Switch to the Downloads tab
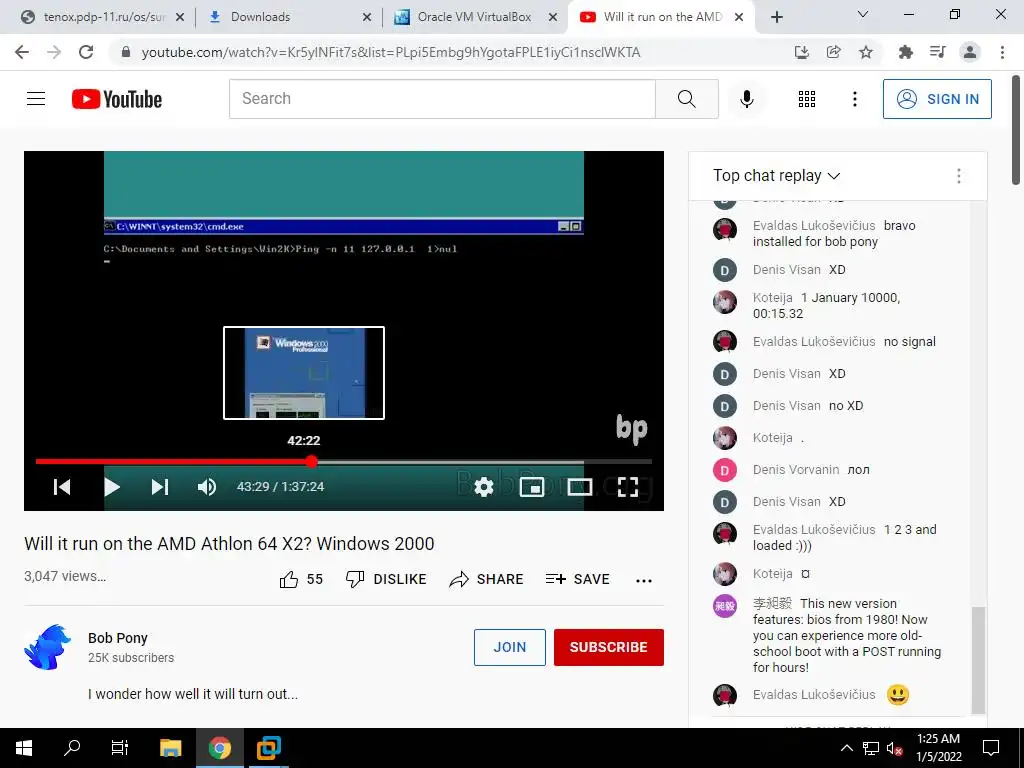This screenshot has height=768, width=1024. pyautogui.click(x=287, y=17)
